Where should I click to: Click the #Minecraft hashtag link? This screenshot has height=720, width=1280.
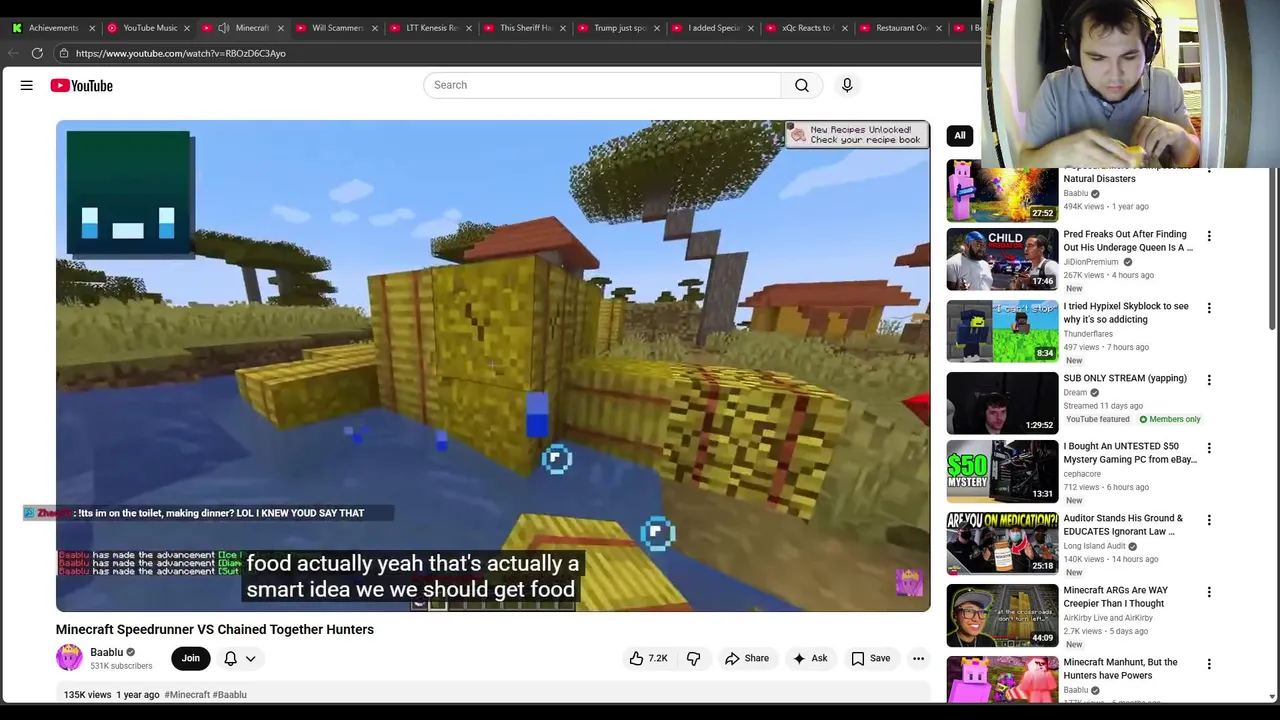point(187,694)
